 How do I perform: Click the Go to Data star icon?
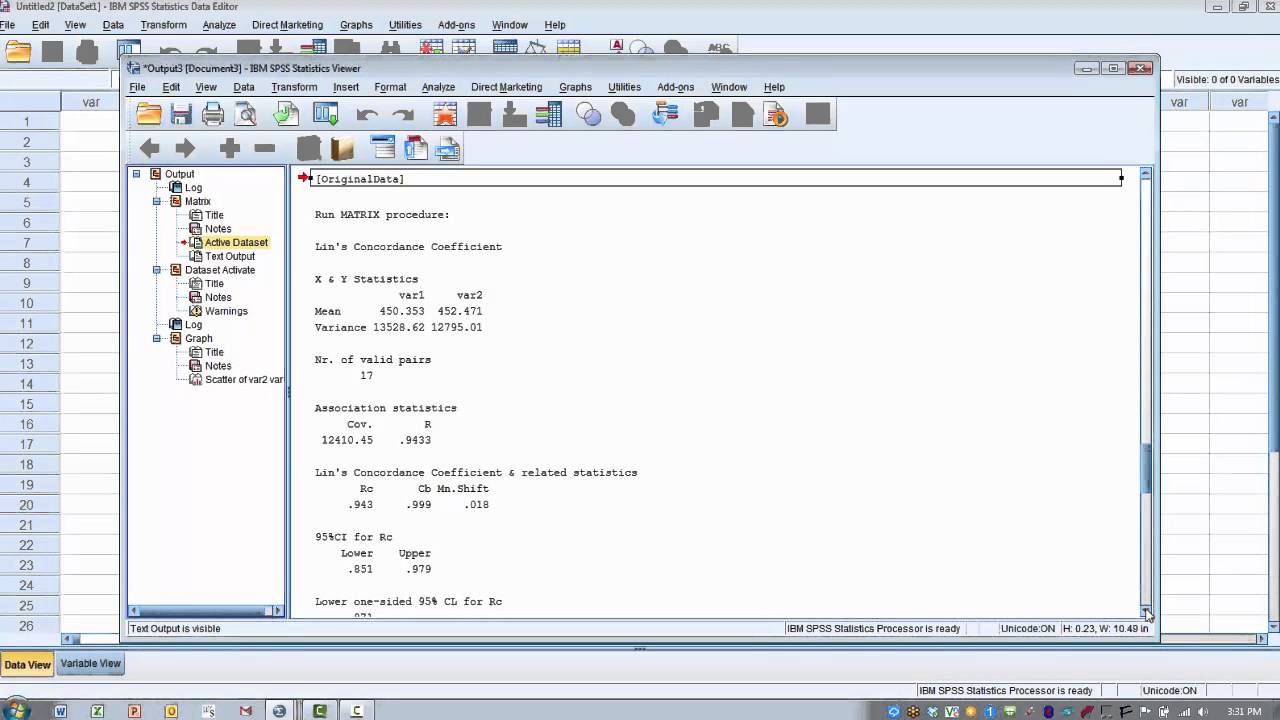445,115
